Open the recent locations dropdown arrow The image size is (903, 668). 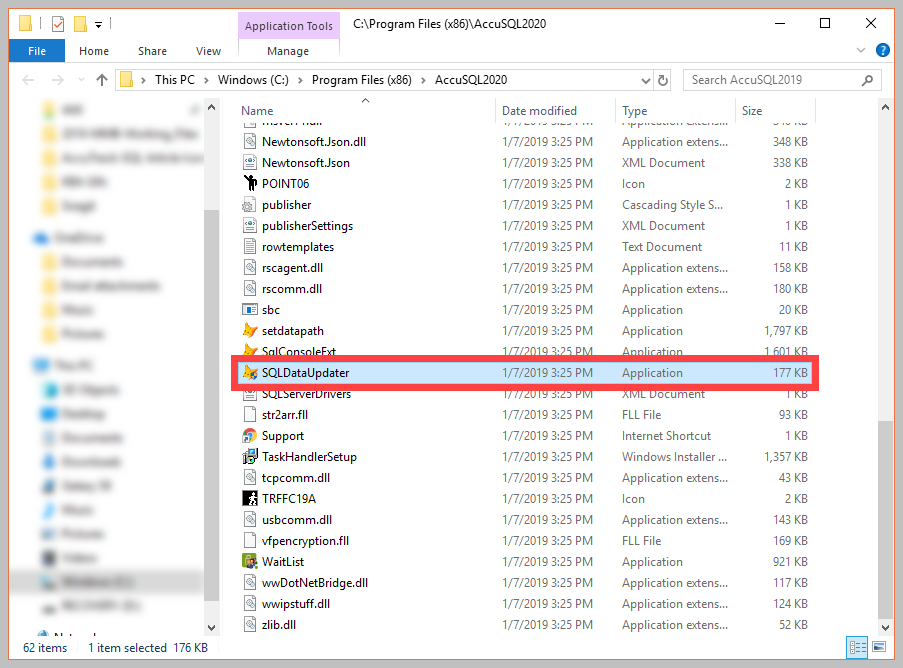[81, 80]
